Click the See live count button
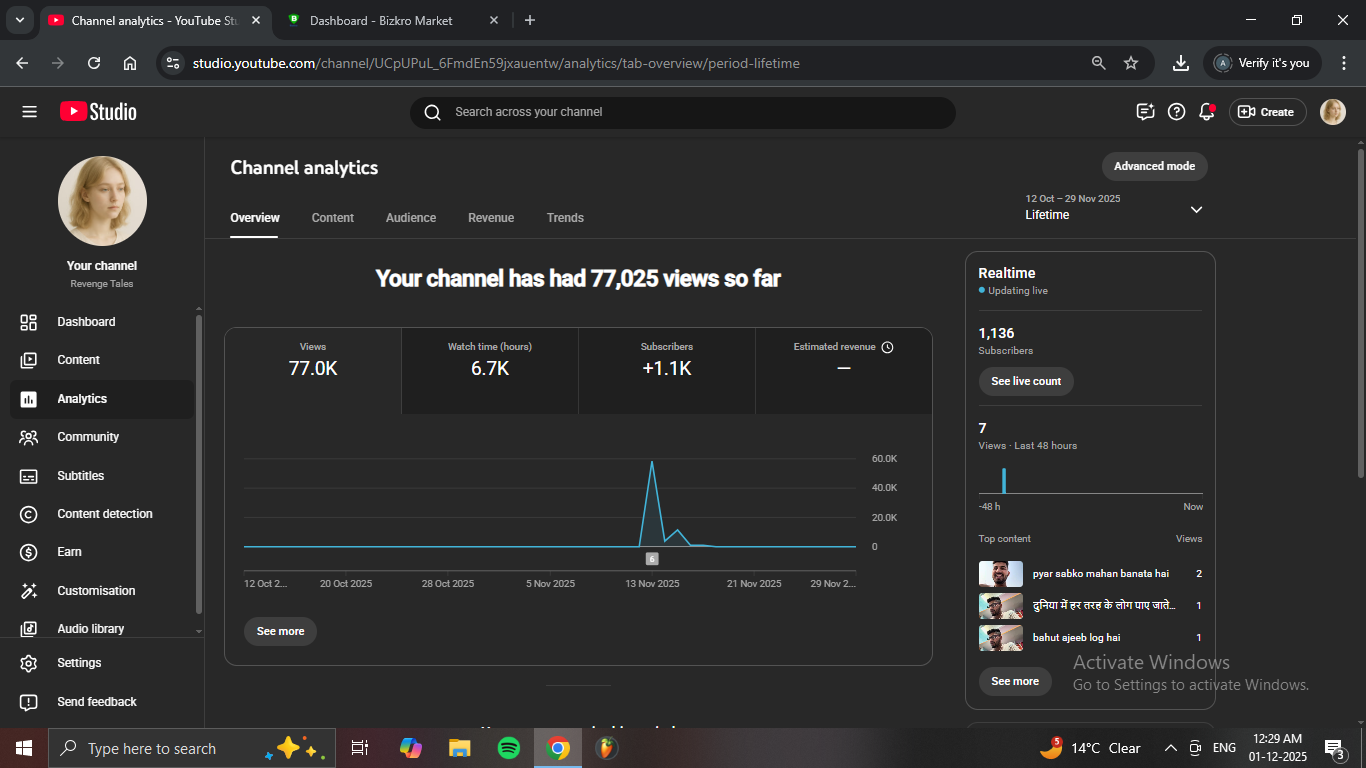This screenshot has height=768, width=1366. [1026, 381]
